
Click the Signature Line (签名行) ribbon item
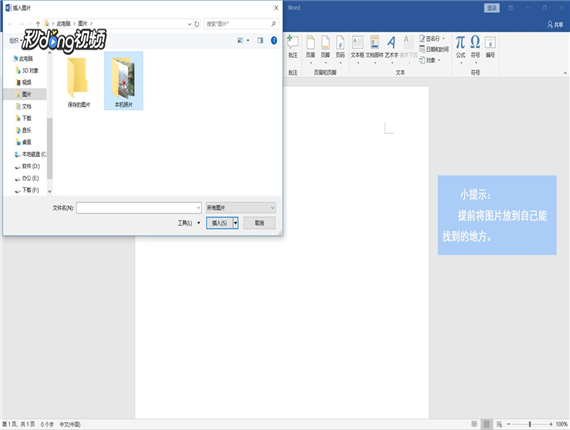[432, 39]
